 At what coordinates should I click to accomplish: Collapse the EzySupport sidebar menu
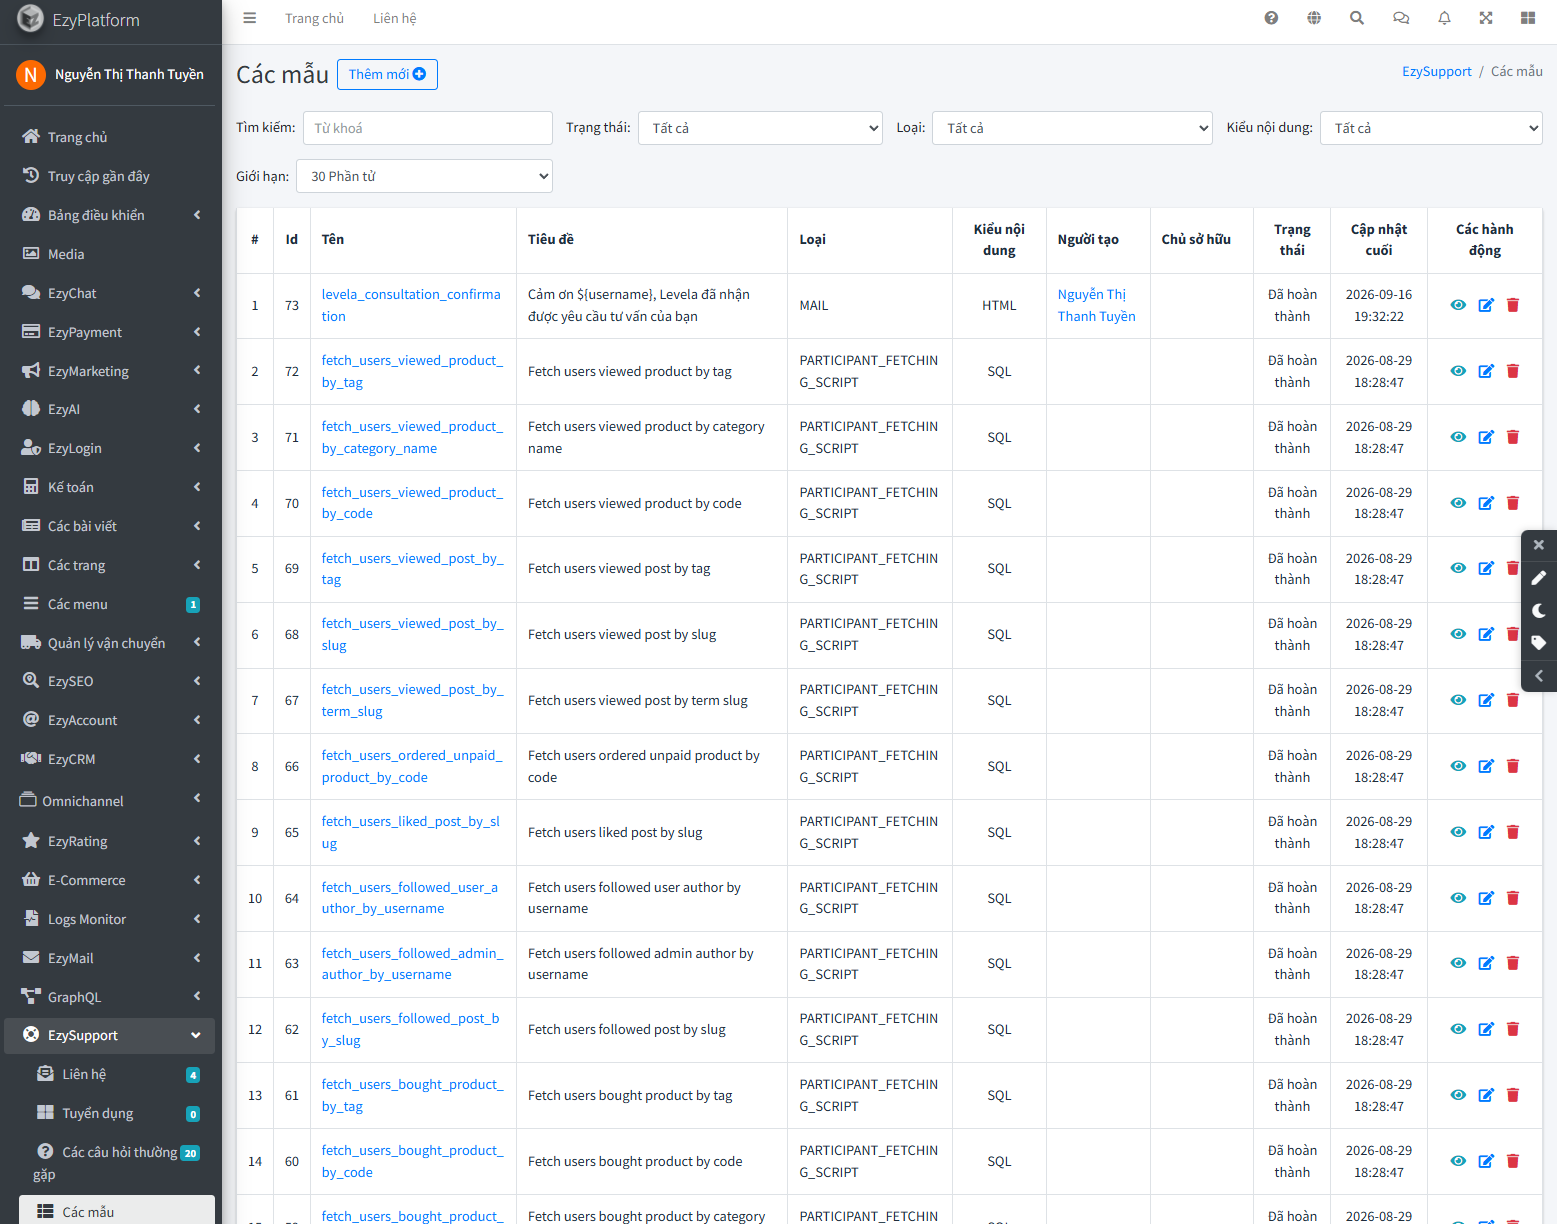click(x=110, y=1035)
